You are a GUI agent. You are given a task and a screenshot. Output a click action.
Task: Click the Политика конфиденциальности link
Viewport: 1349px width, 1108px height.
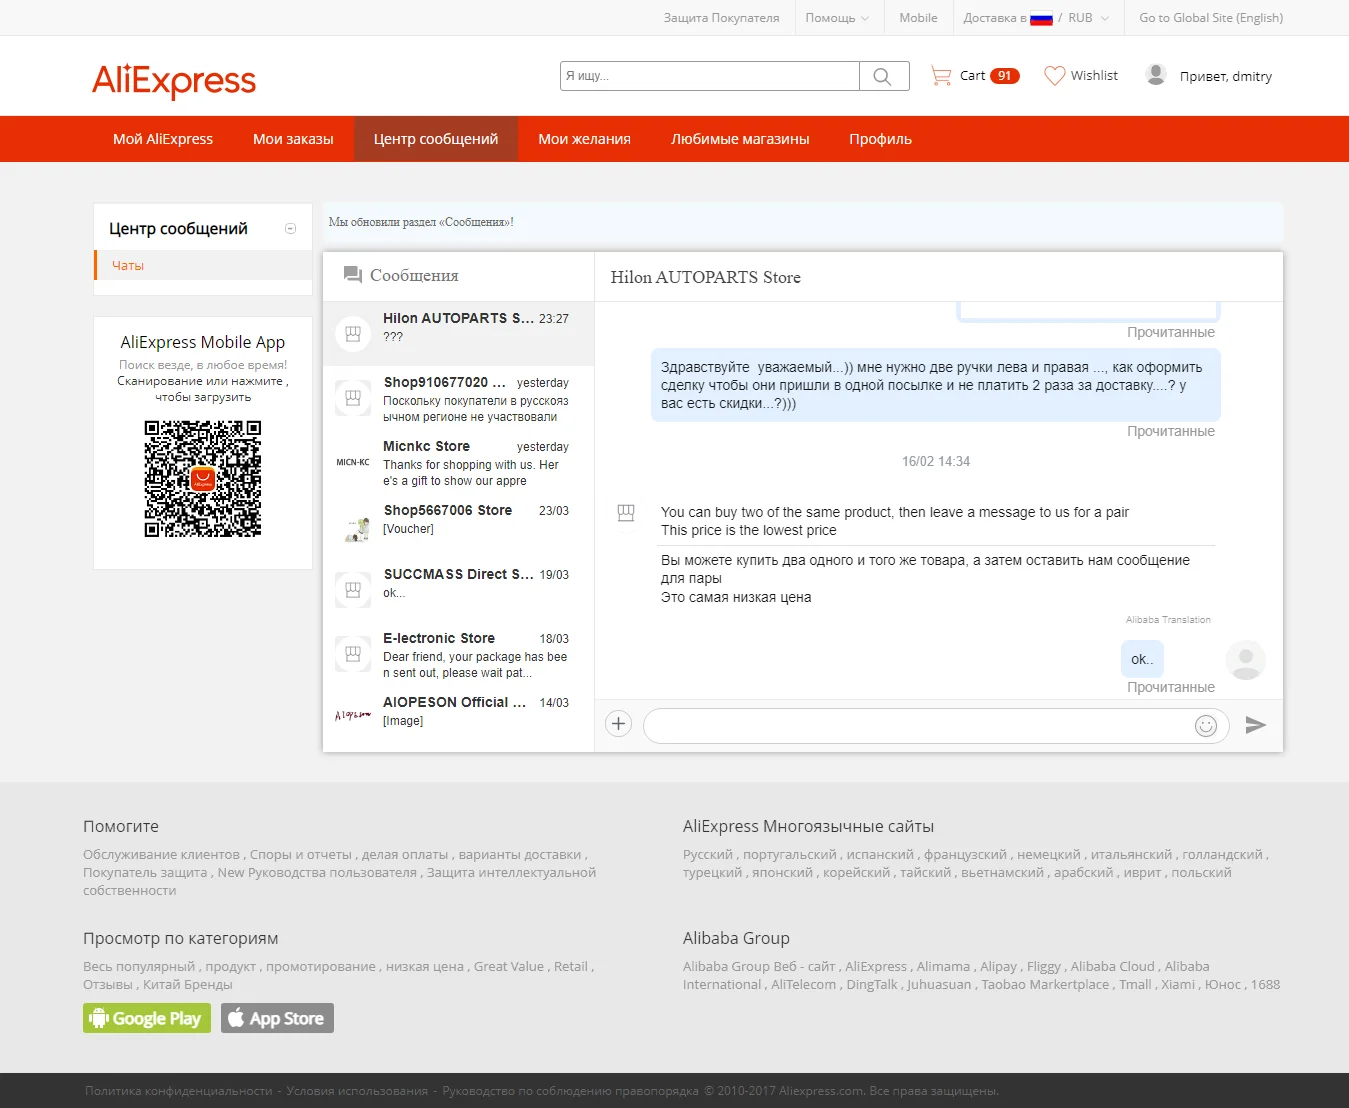(179, 1091)
